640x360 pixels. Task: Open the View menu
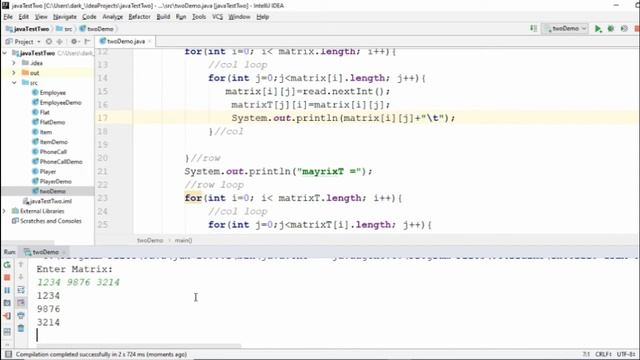point(41,17)
